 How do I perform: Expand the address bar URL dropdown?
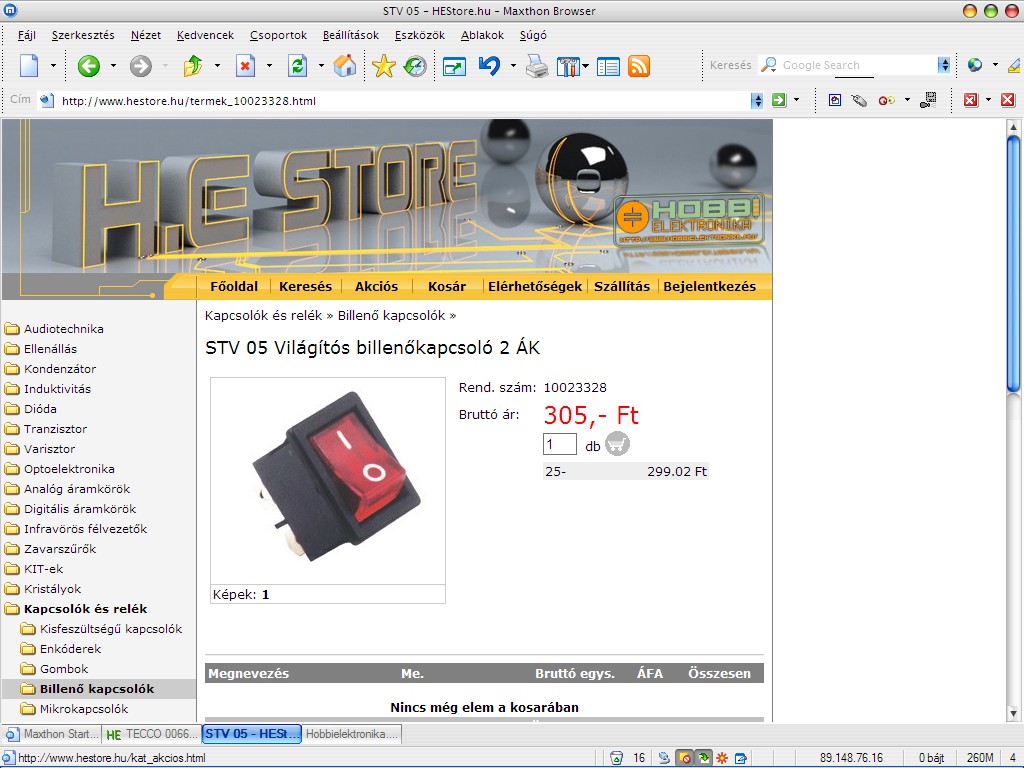pos(757,101)
